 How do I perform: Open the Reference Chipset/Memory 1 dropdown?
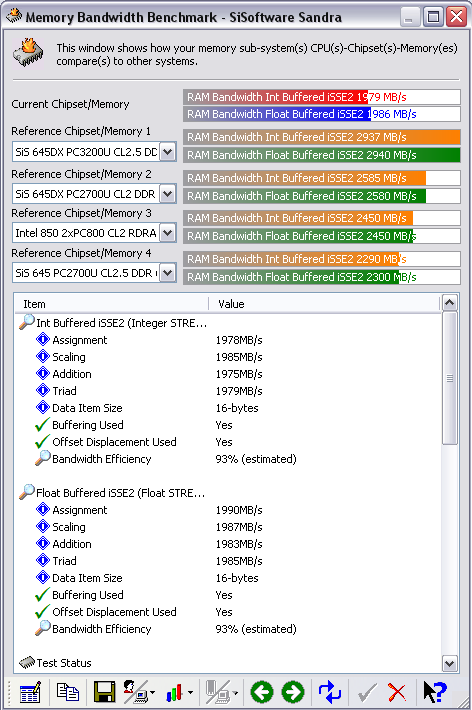tap(168, 152)
